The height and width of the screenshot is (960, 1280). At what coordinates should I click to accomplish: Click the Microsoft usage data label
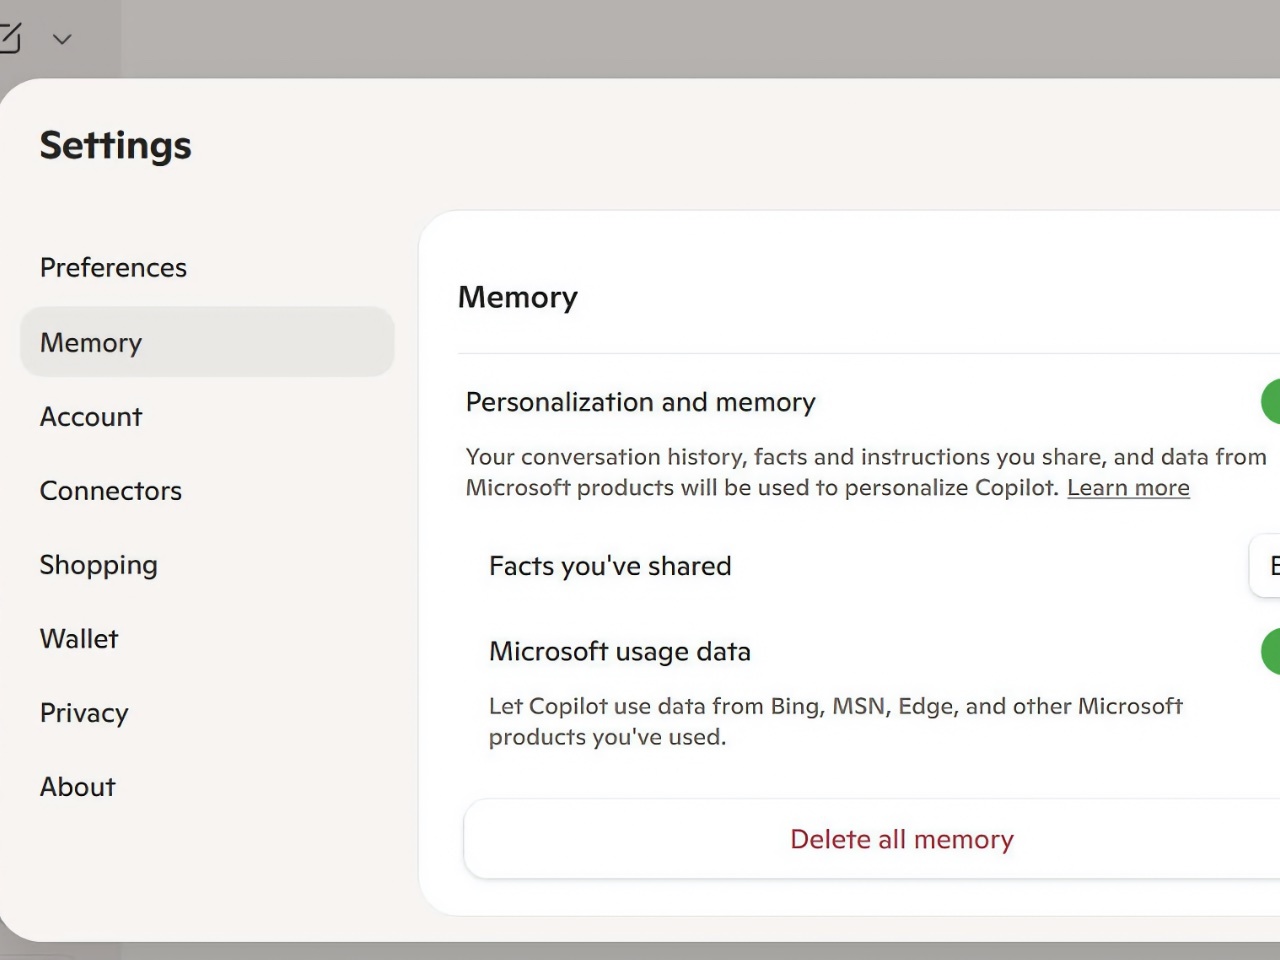[x=620, y=652]
